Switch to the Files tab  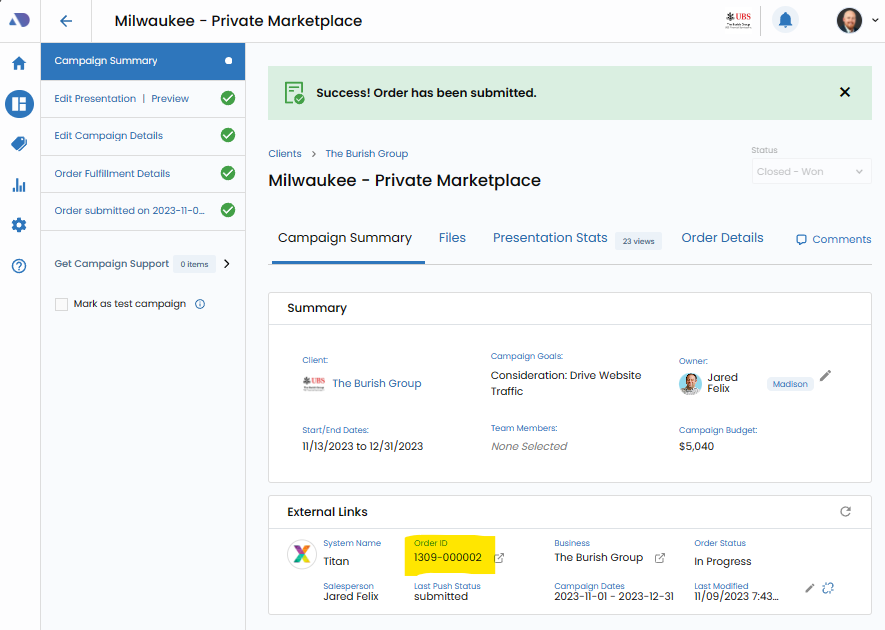click(x=452, y=238)
